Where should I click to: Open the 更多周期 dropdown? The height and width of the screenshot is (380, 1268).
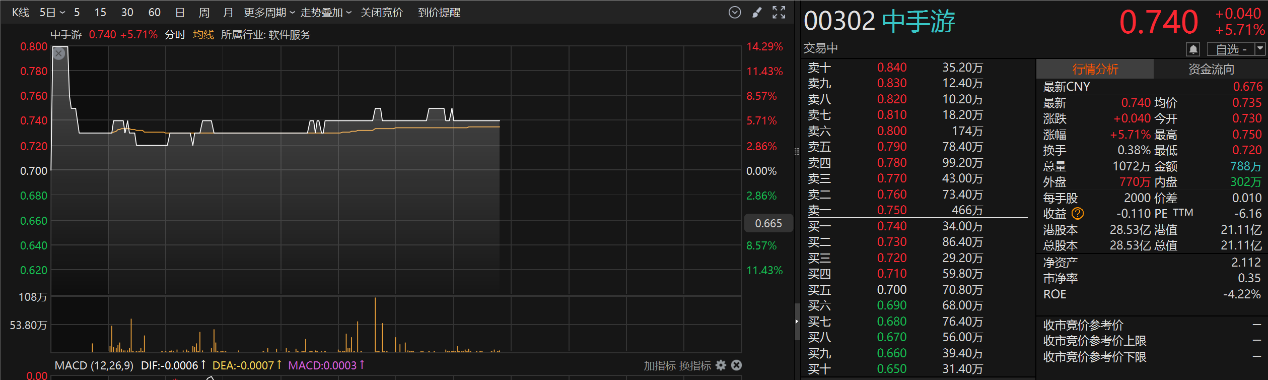point(268,12)
